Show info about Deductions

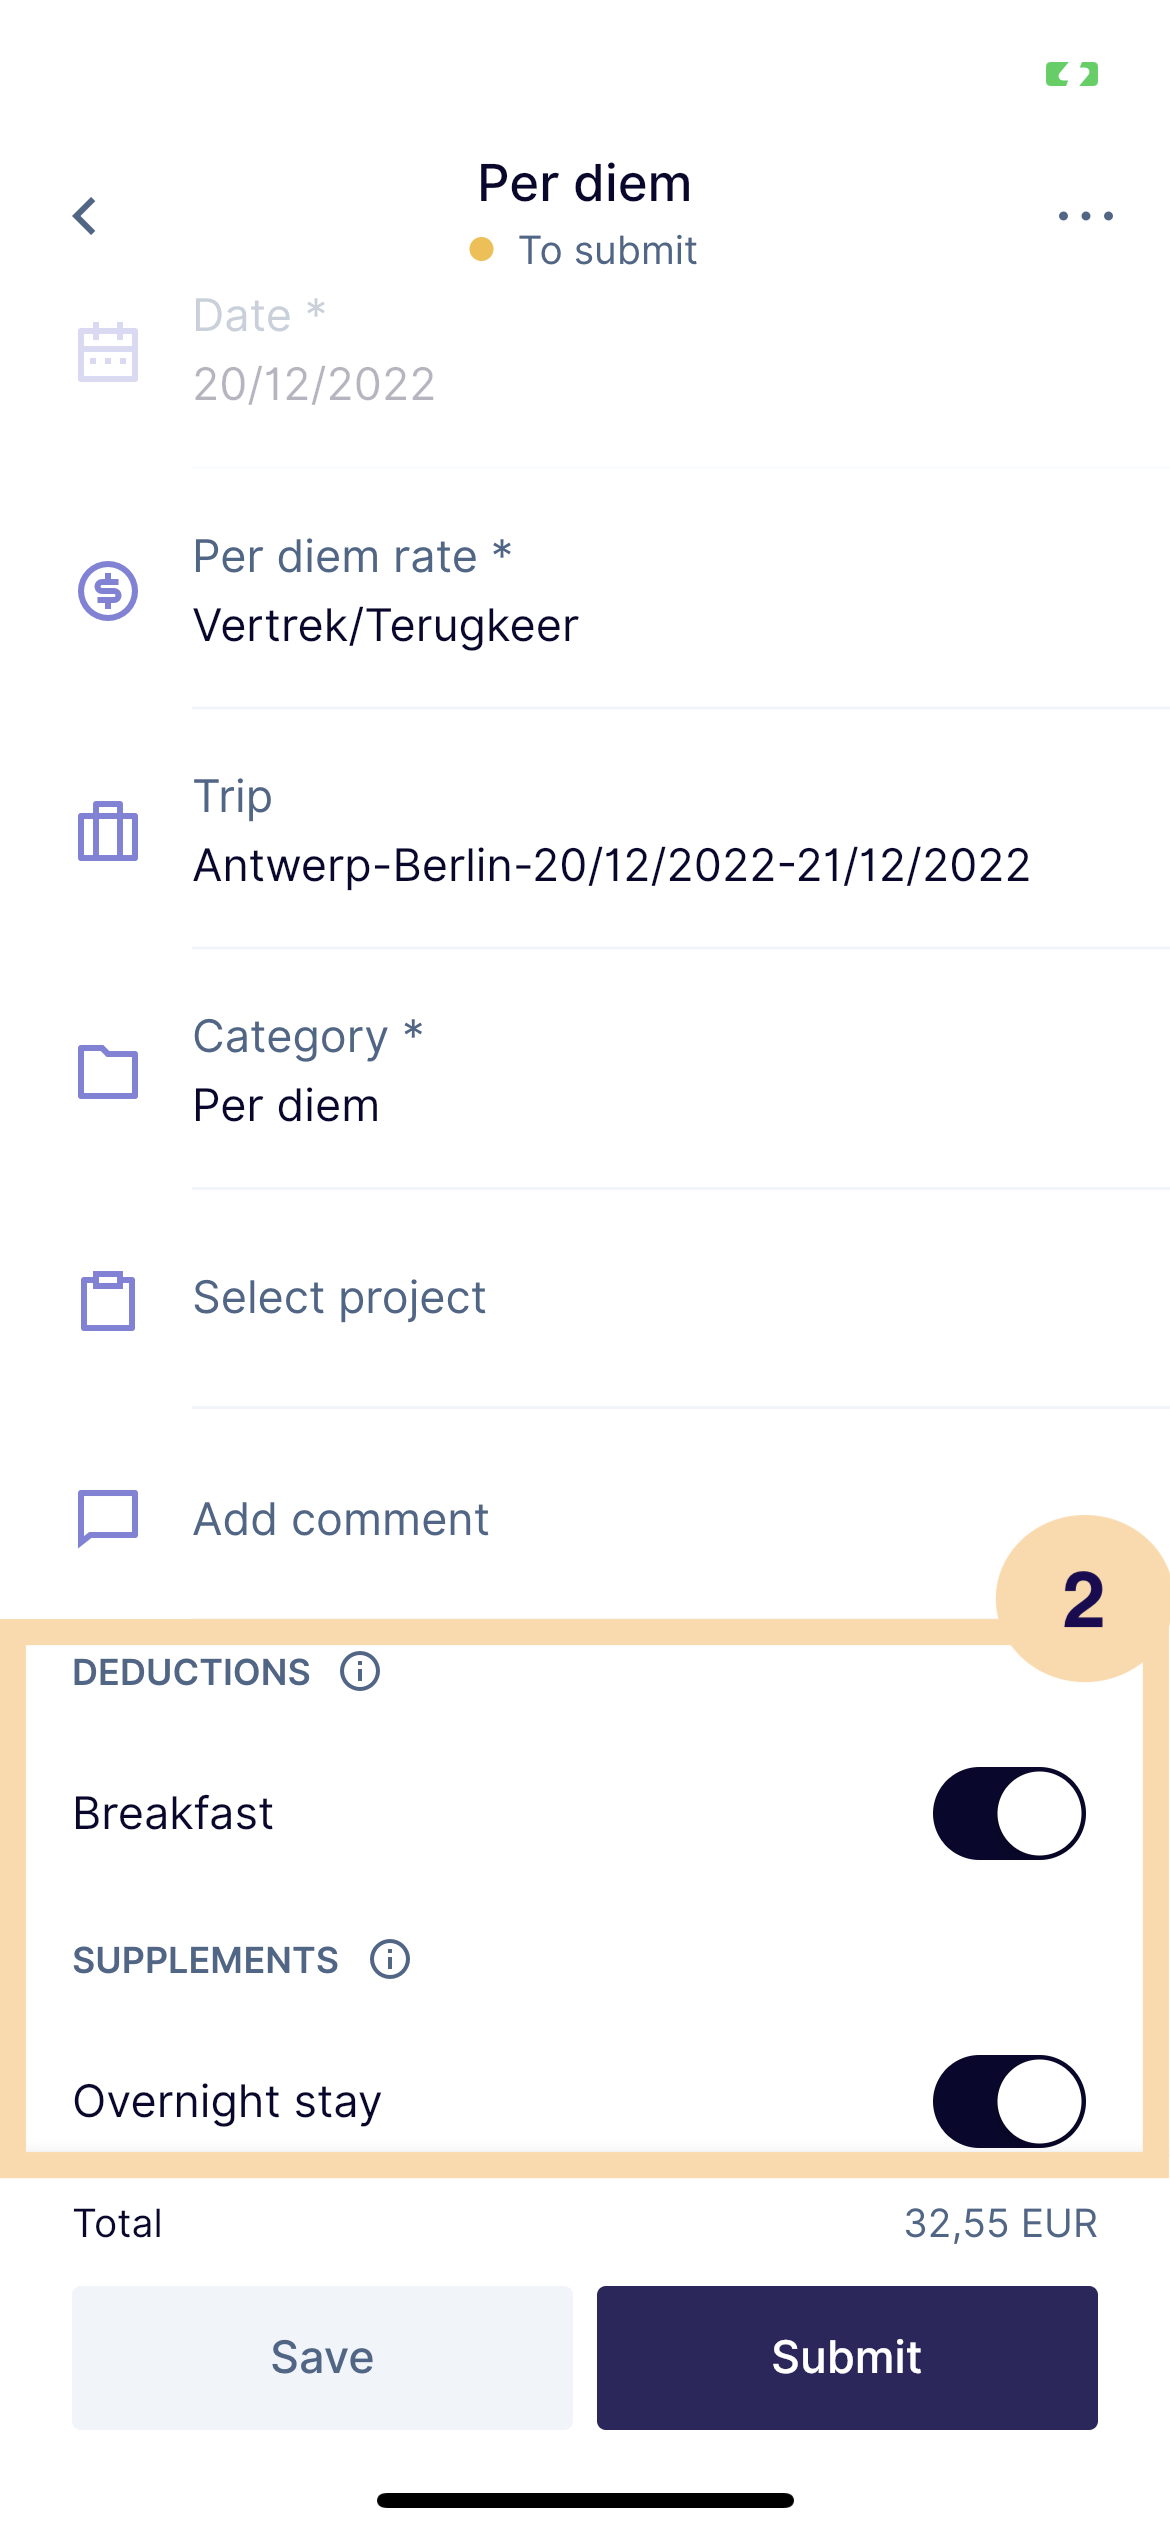click(360, 1671)
